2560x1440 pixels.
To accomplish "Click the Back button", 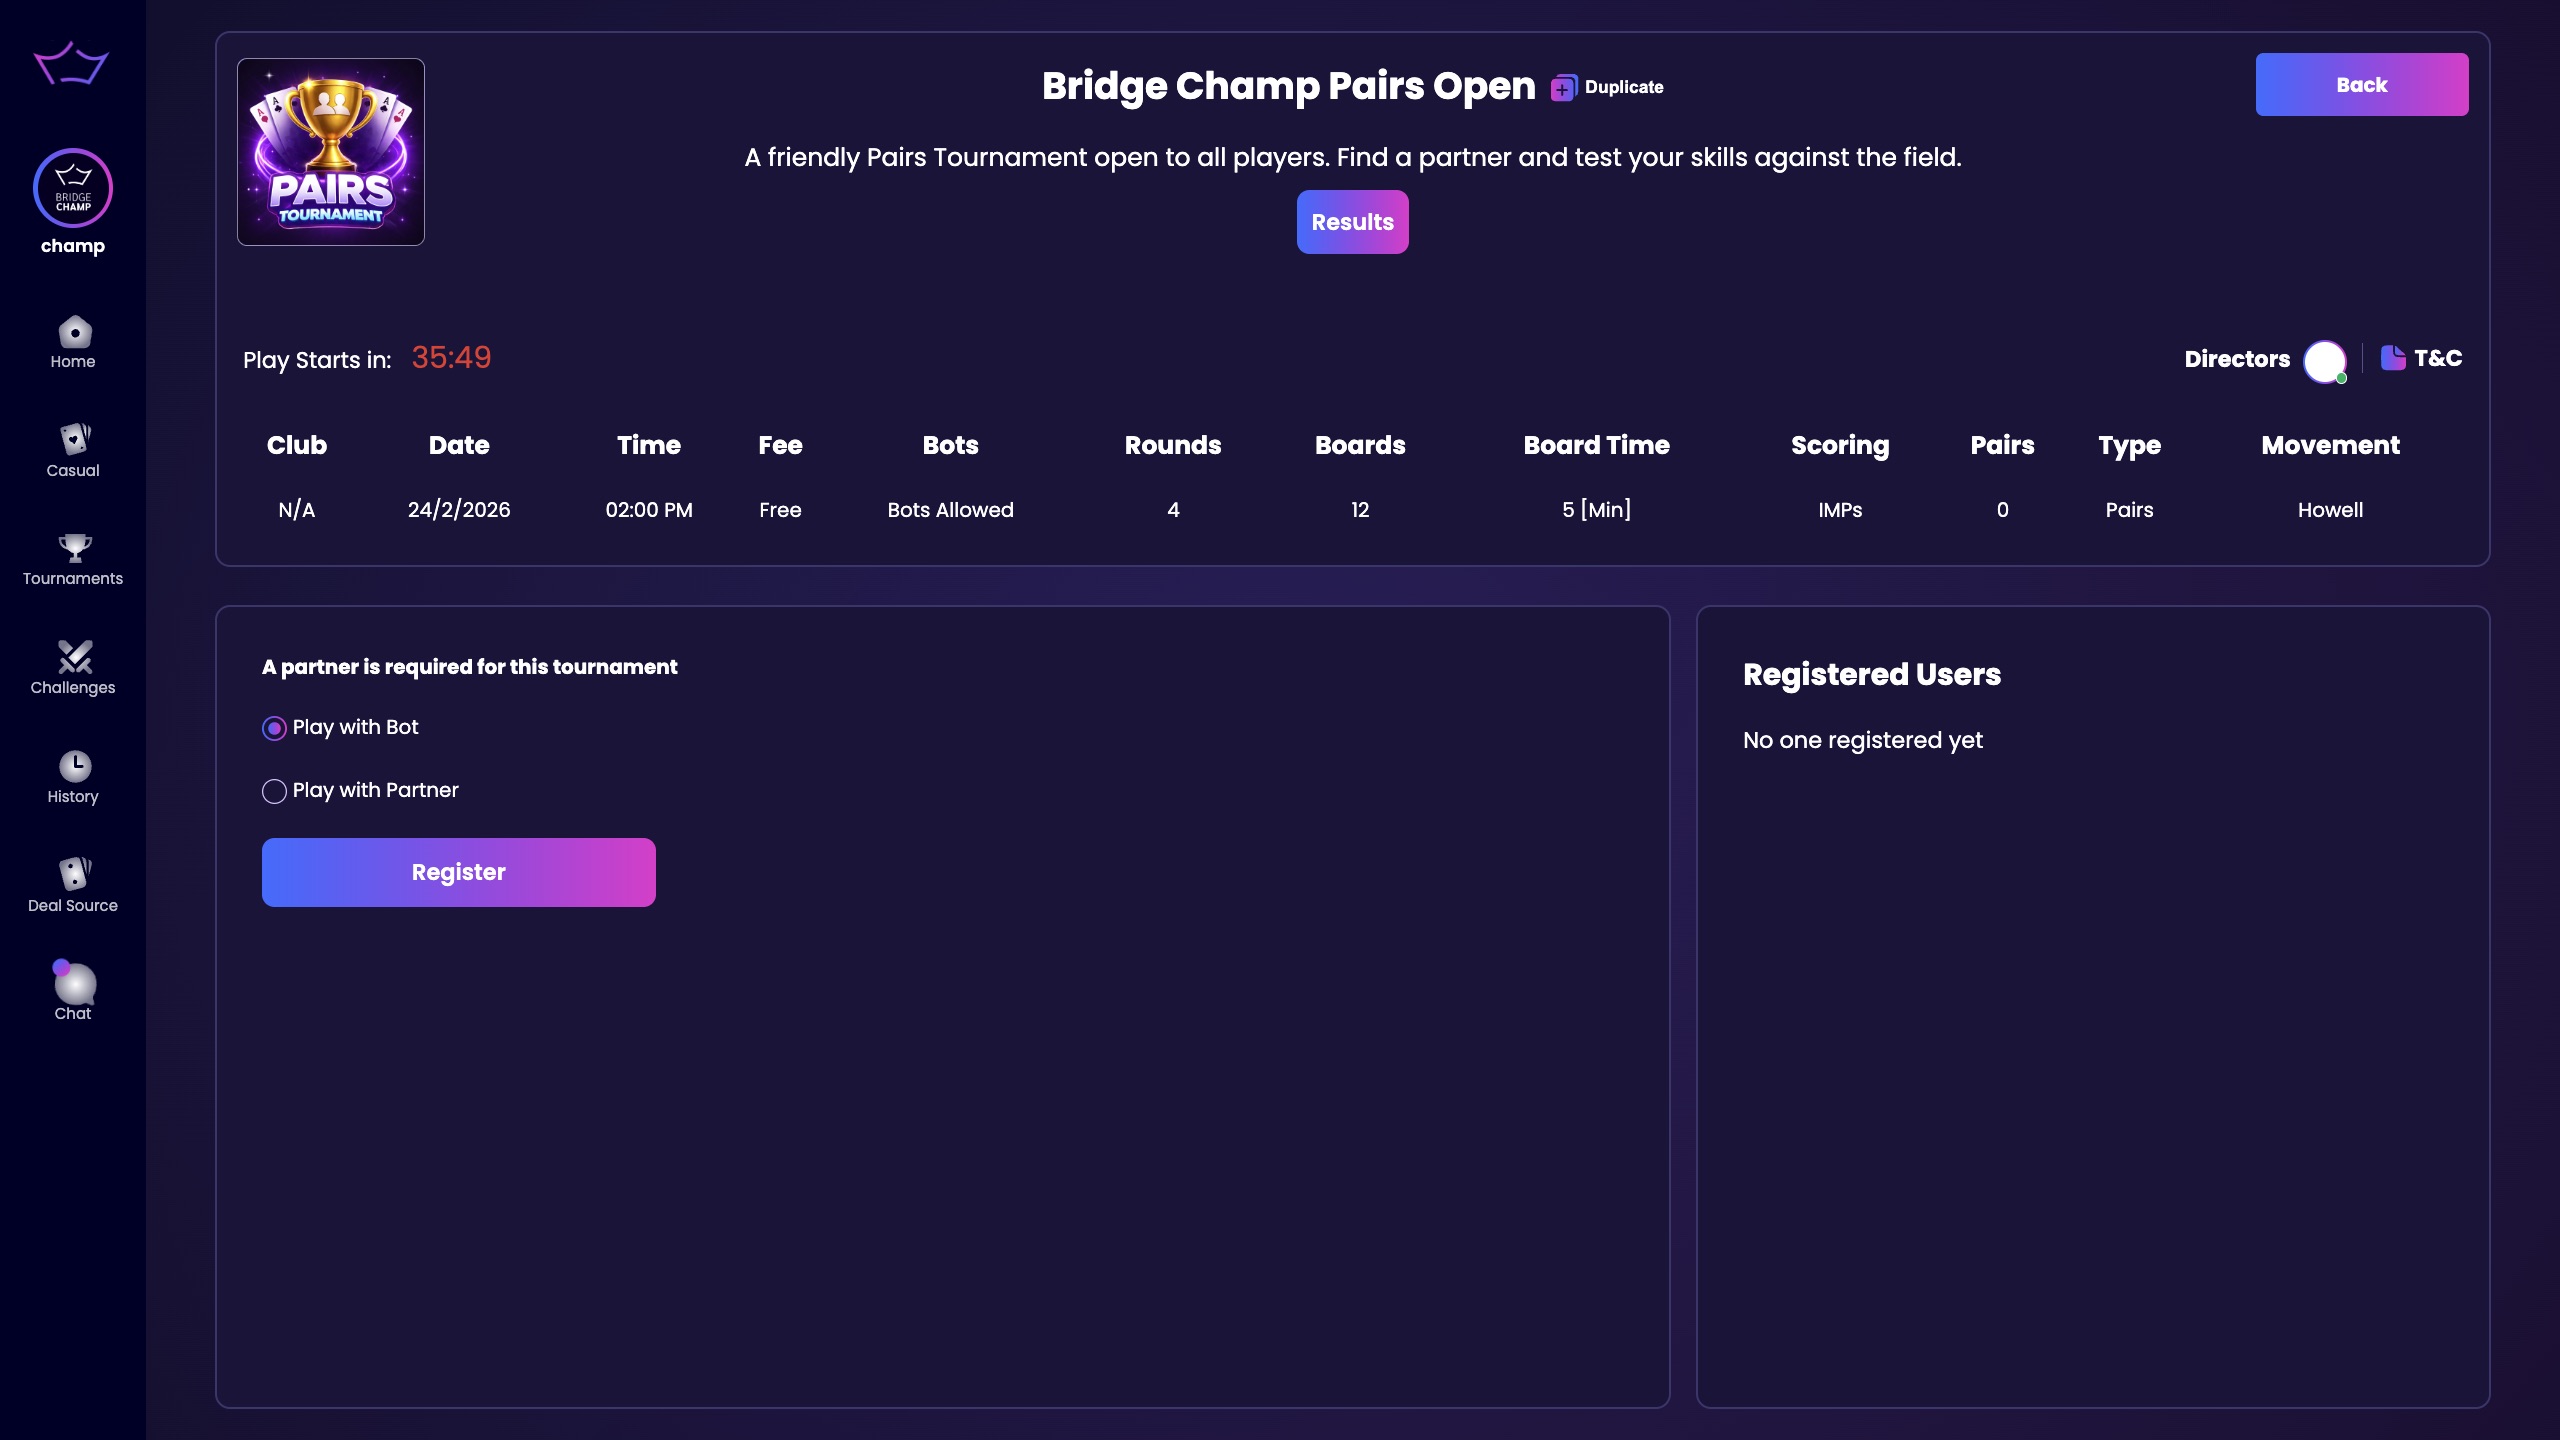I will [x=2361, y=84].
